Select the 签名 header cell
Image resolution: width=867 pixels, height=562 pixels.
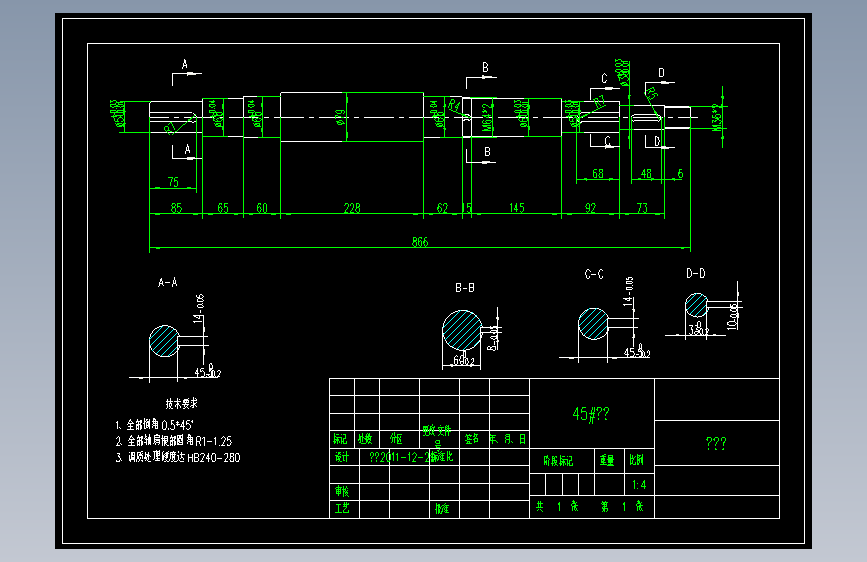[x=472, y=439]
